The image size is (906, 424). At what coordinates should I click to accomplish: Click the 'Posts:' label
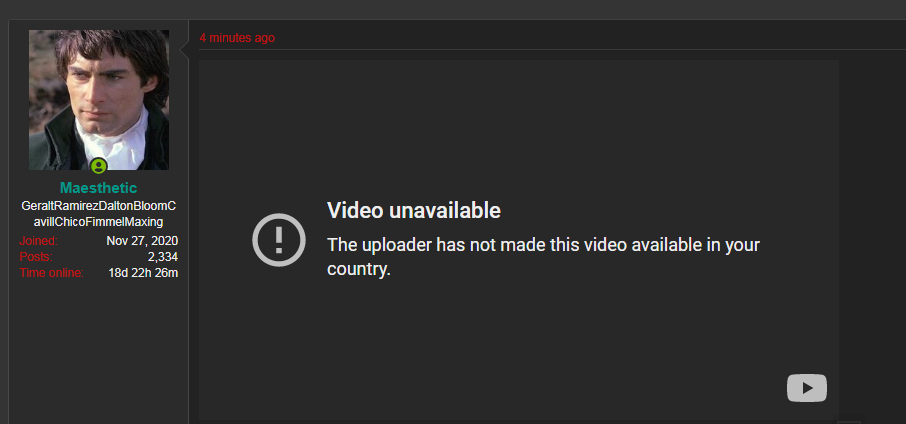point(36,257)
